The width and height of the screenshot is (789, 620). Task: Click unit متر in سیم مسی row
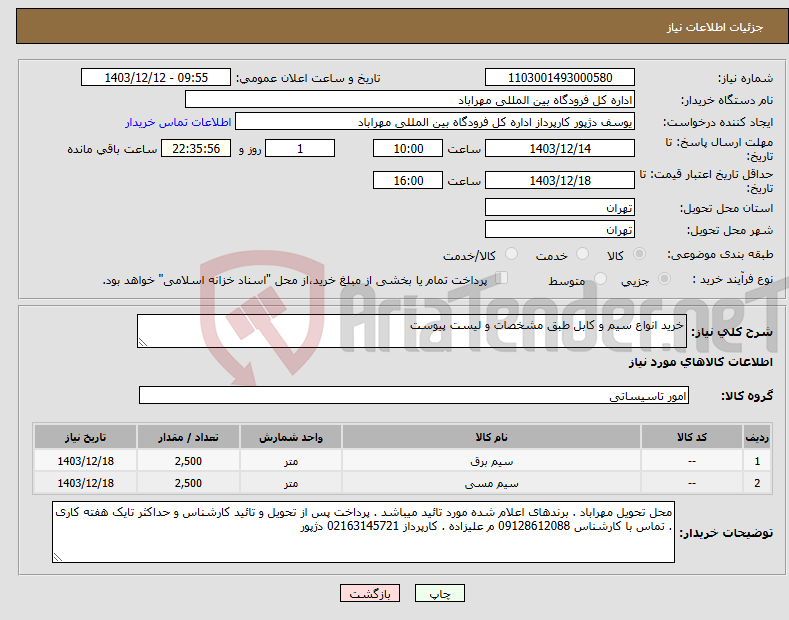[x=291, y=483]
